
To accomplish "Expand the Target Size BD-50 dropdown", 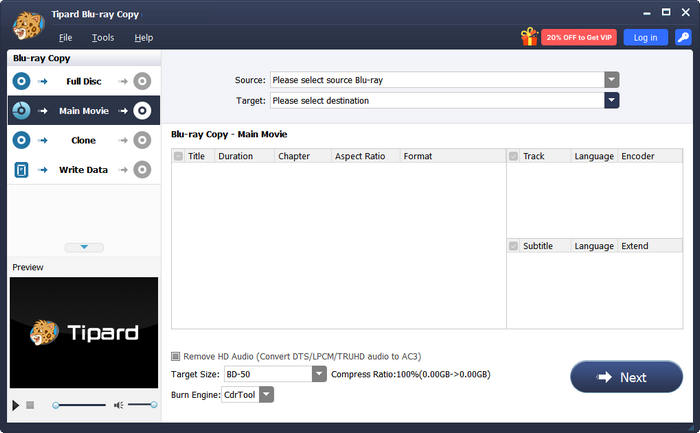I will pos(319,374).
